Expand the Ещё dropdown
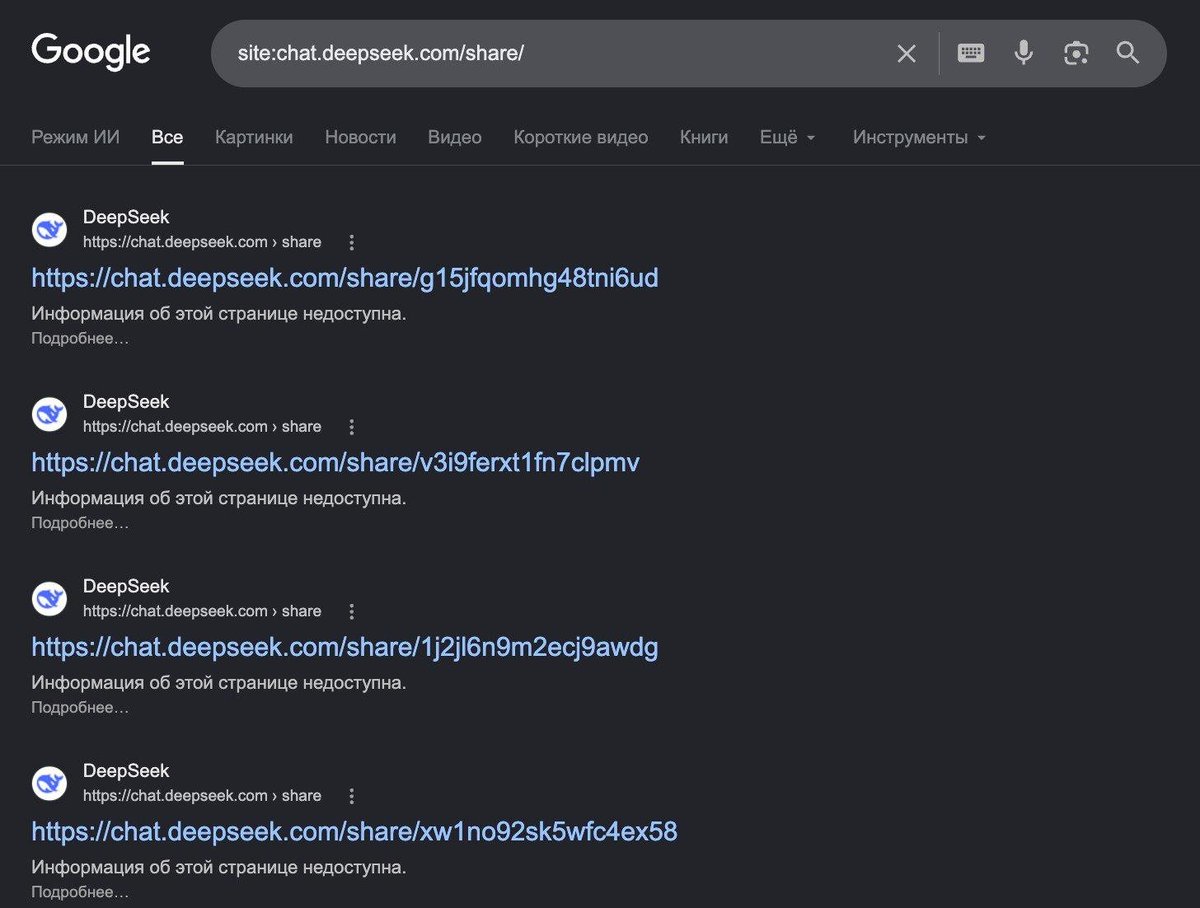This screenshot has height=908, width=1200. click(x=788, y=137)
